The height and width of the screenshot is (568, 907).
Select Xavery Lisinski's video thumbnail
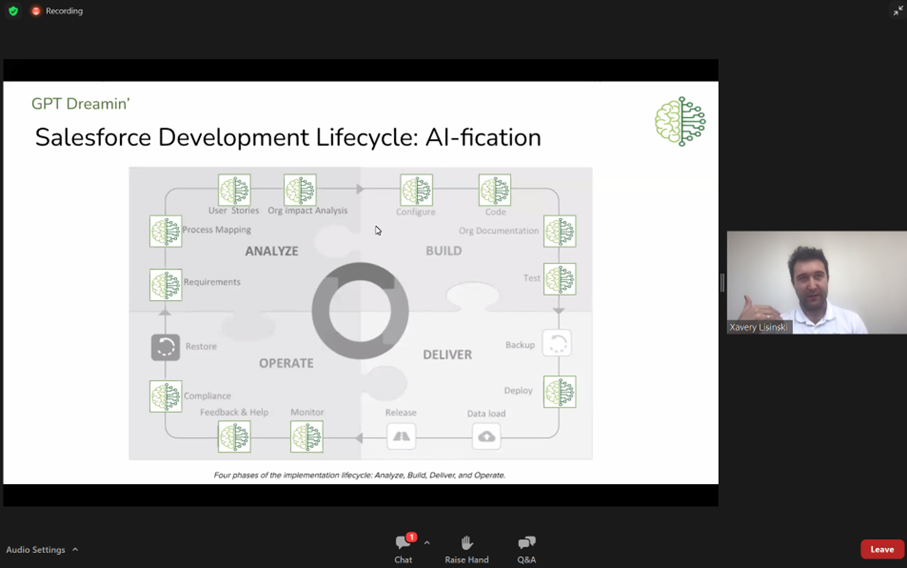tap(816, 282)
